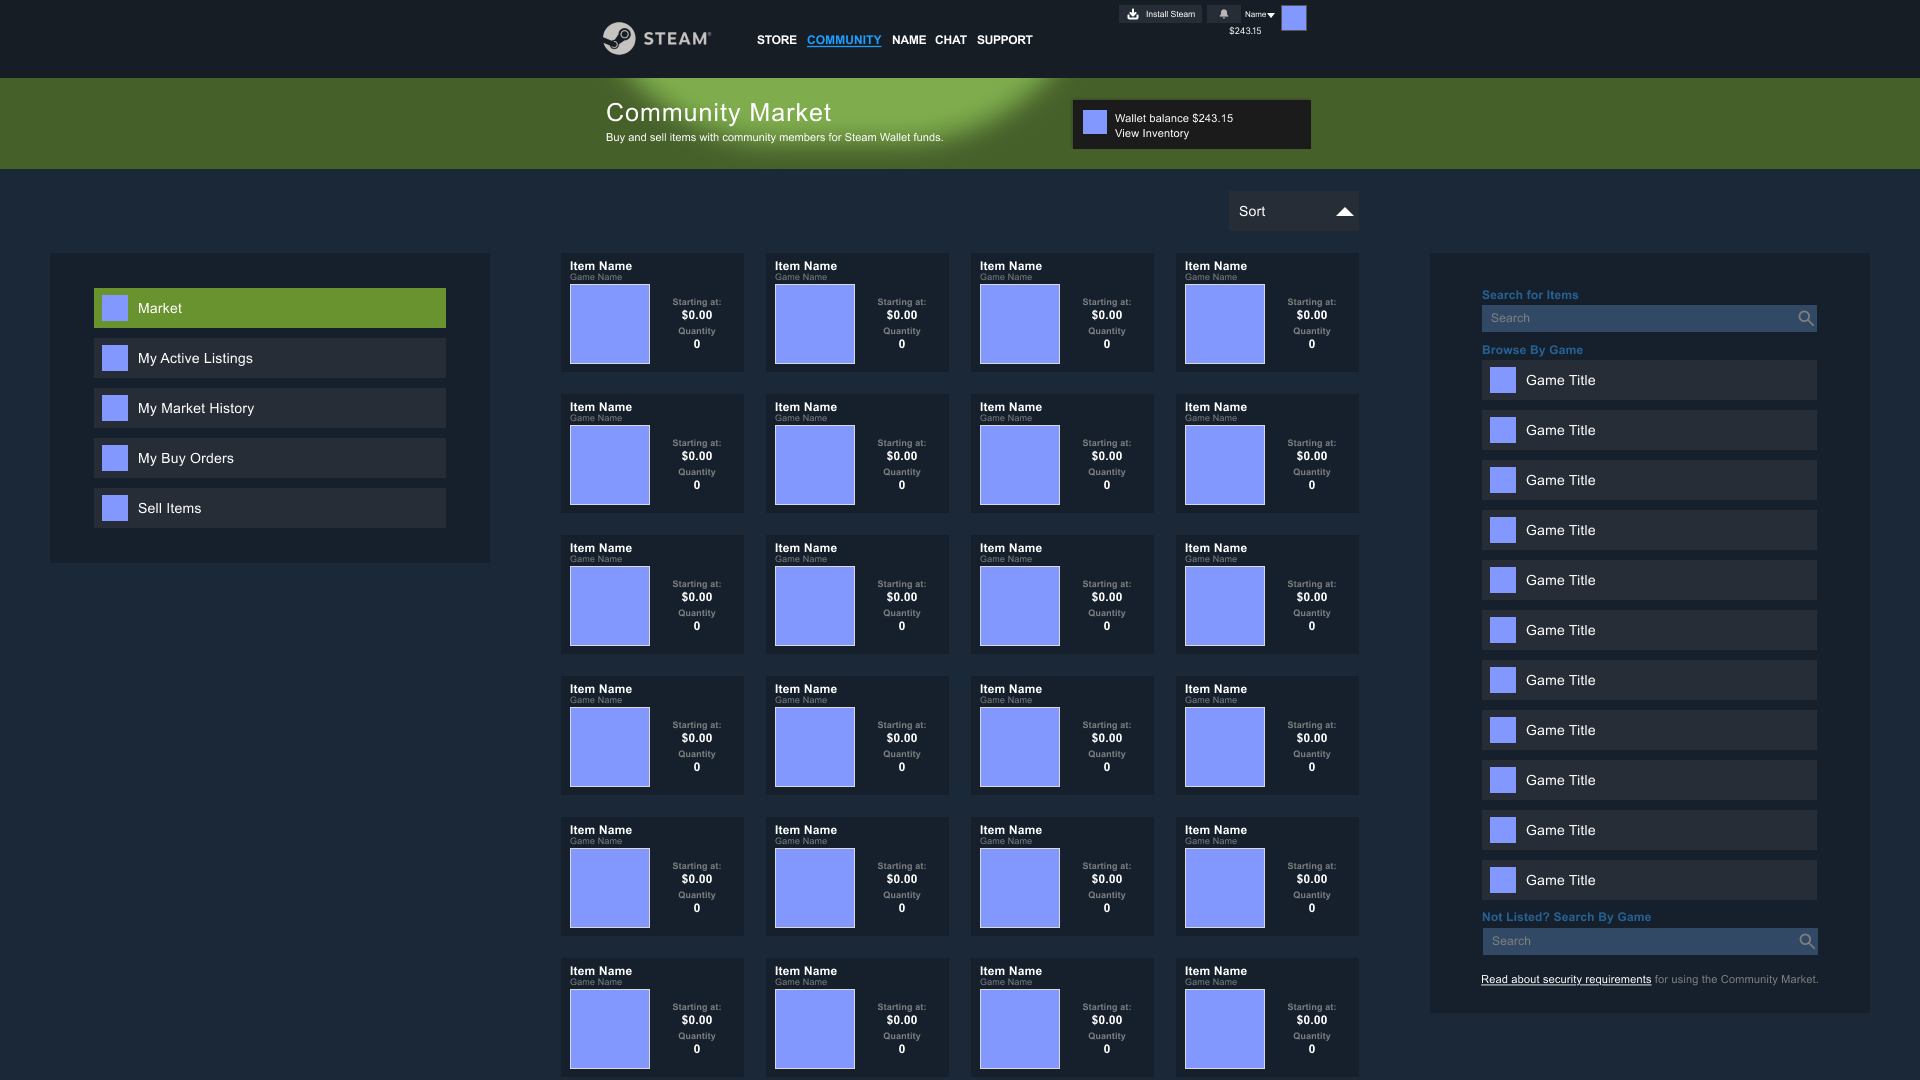Click the user avatar in the header
Screen dimensions: 1920x1080
pyautogui.click(x=1293, y=18)
